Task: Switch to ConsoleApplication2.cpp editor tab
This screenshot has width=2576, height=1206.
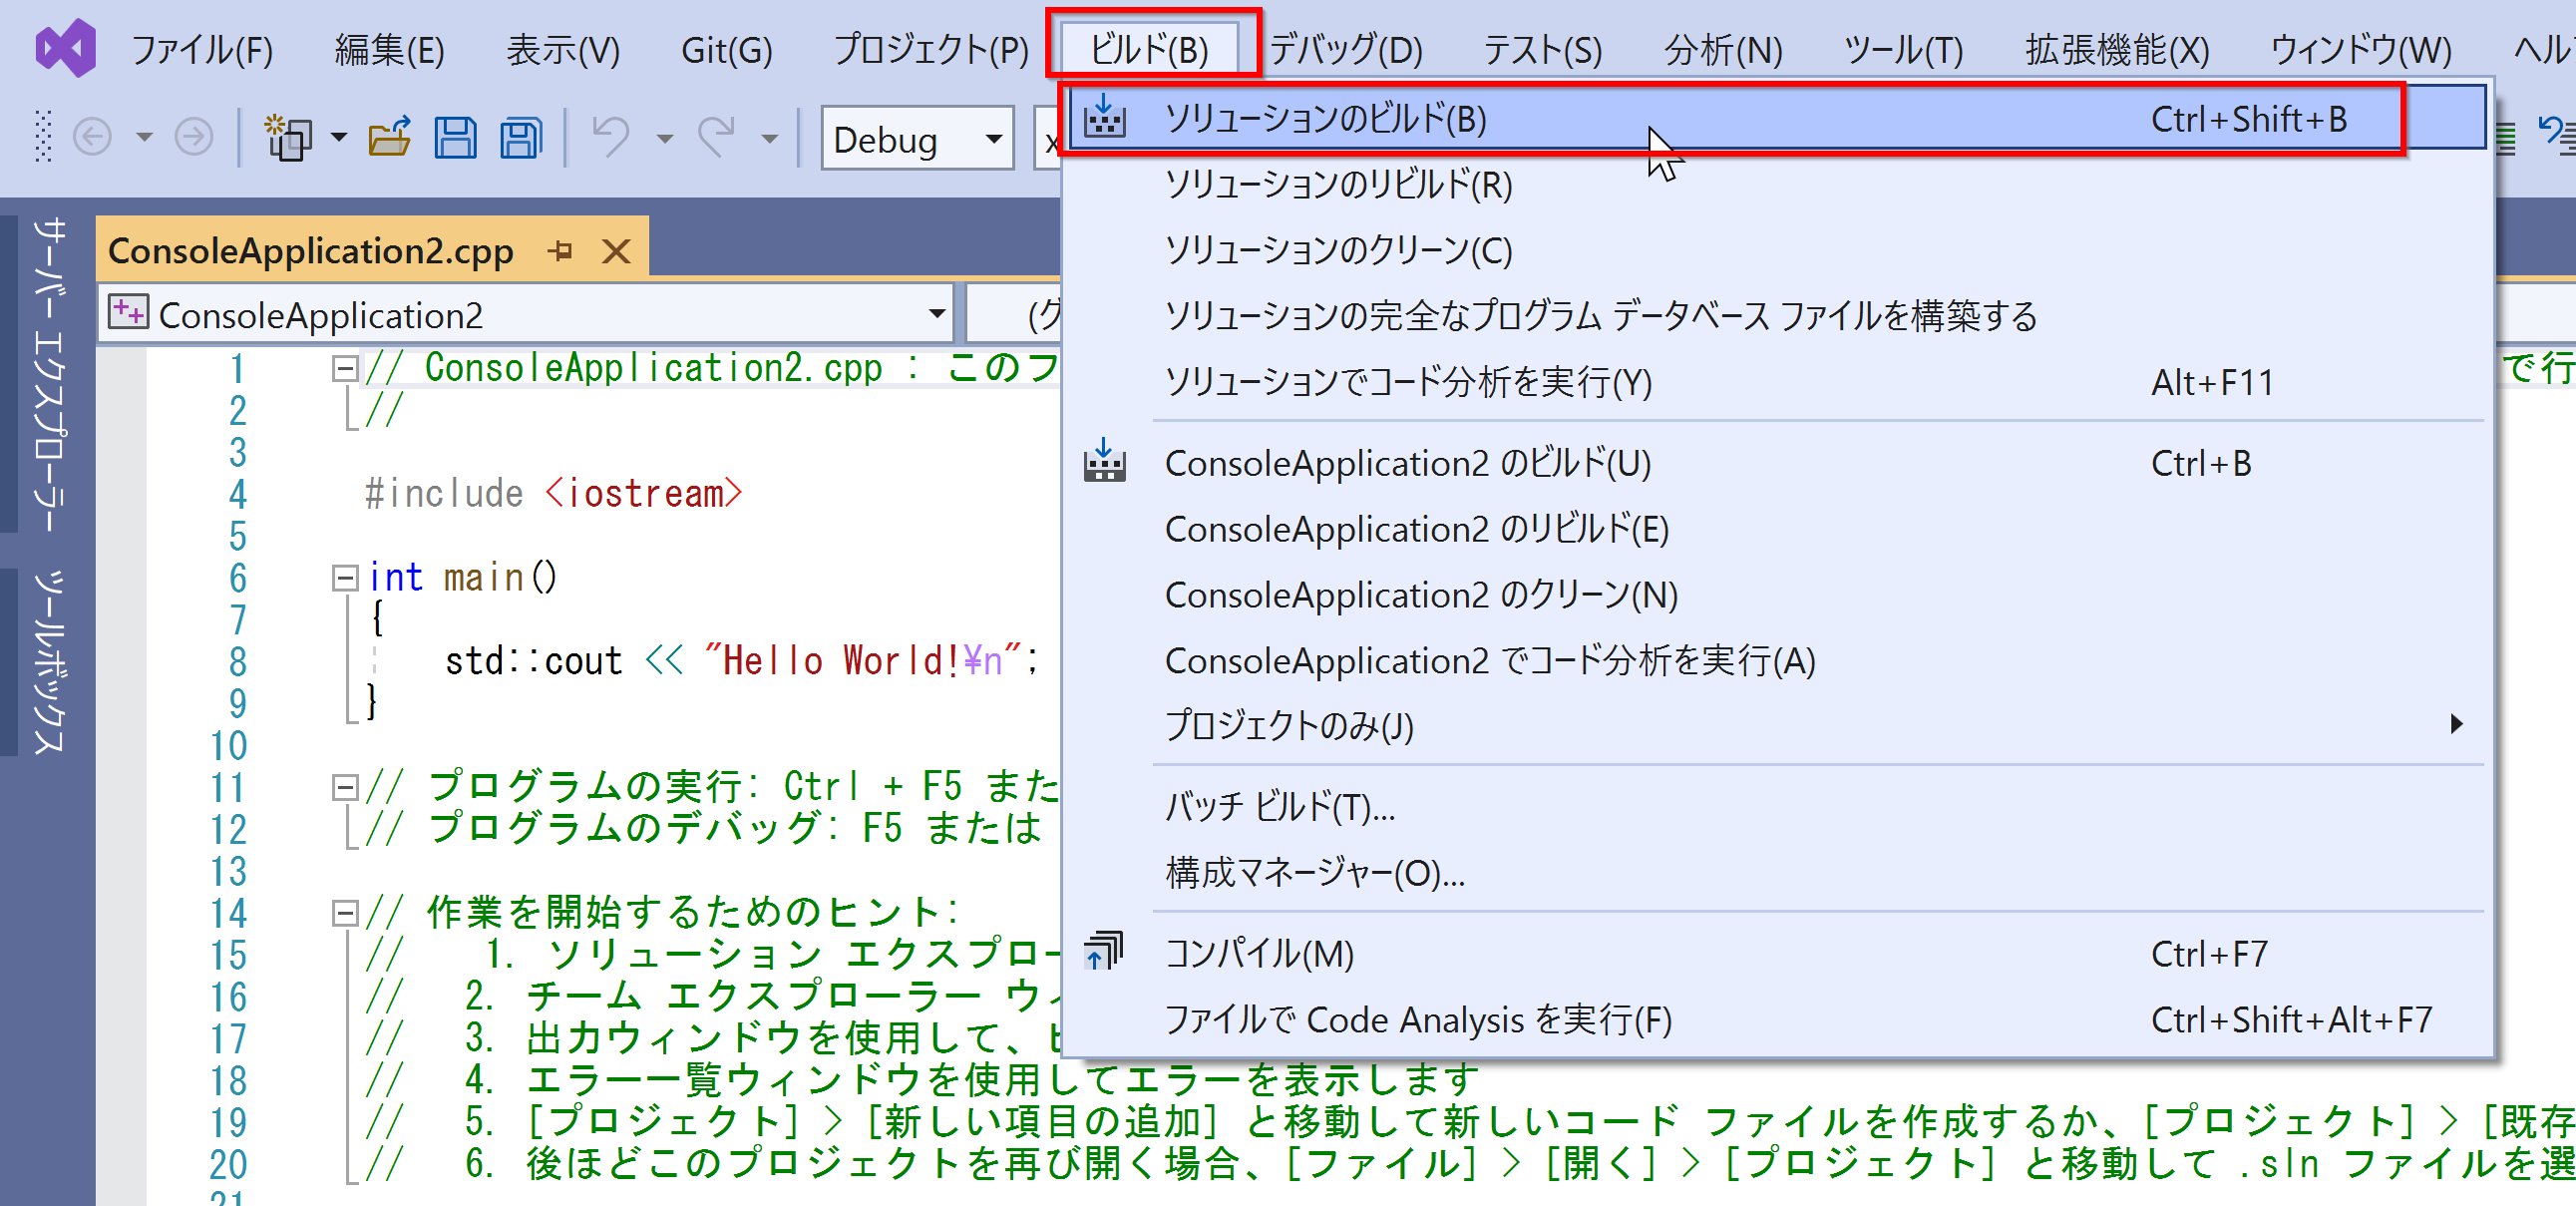Action: pos(310,250)
